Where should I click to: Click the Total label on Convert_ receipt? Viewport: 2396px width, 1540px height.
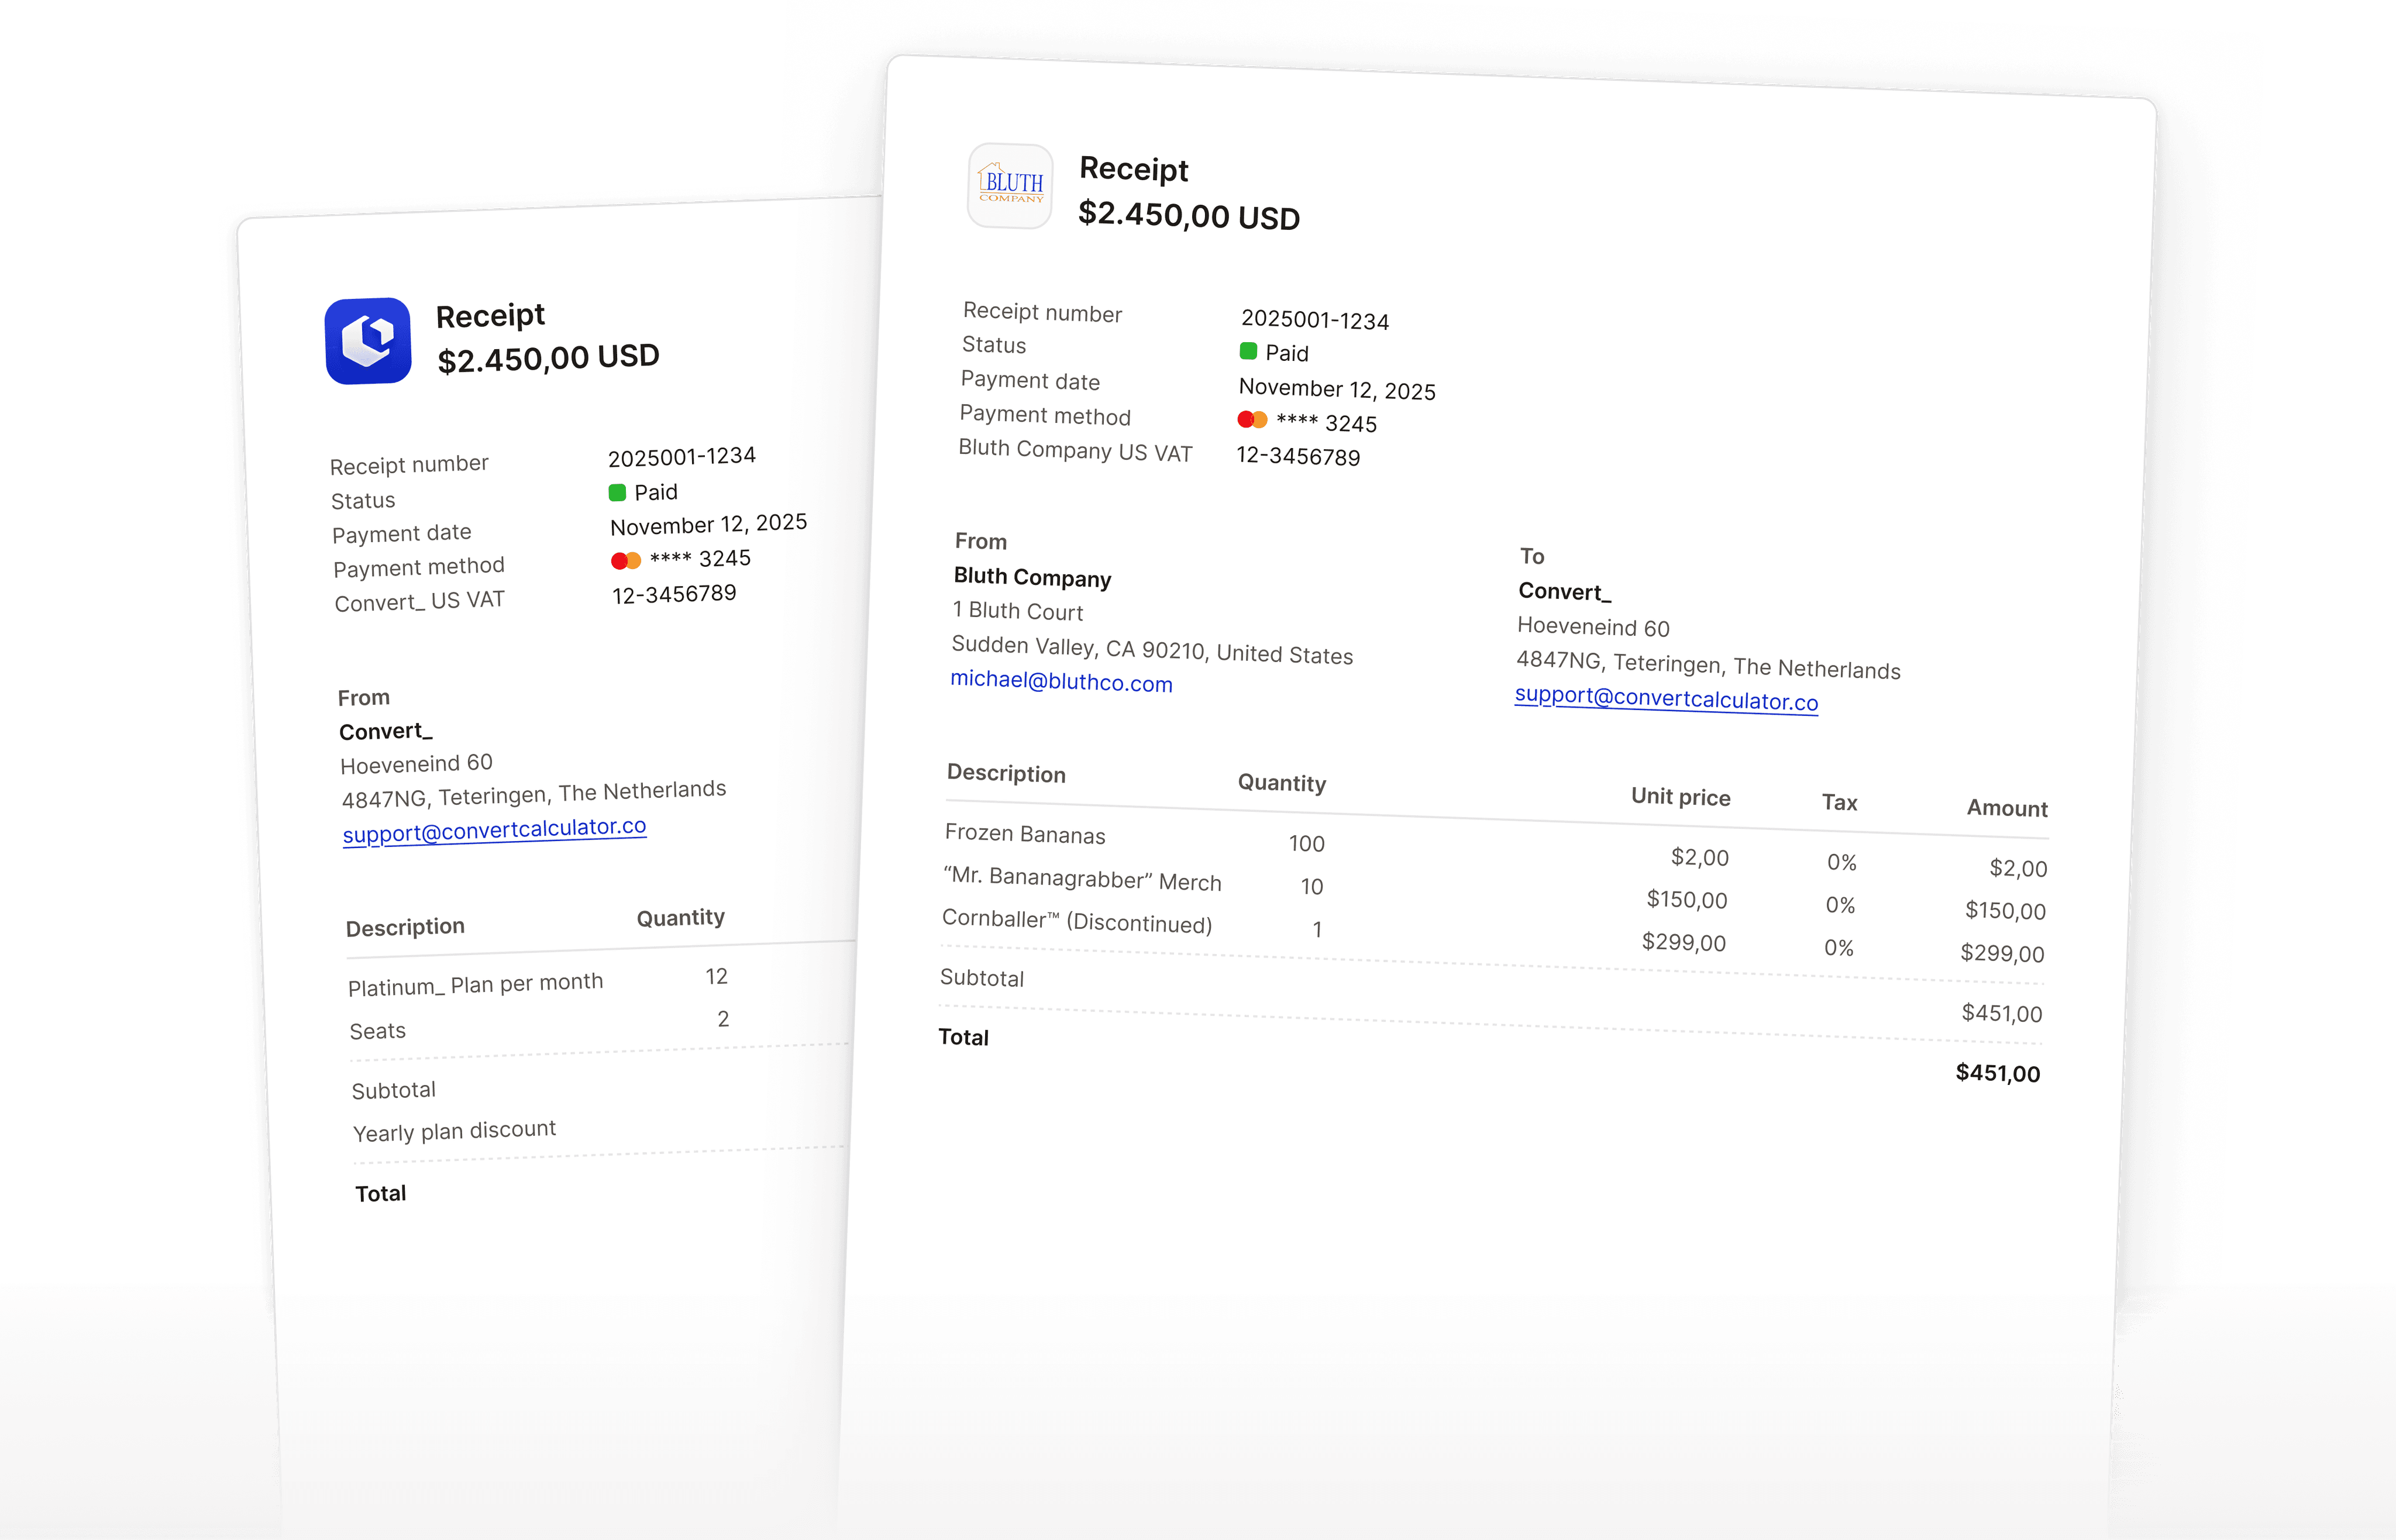380,1193
